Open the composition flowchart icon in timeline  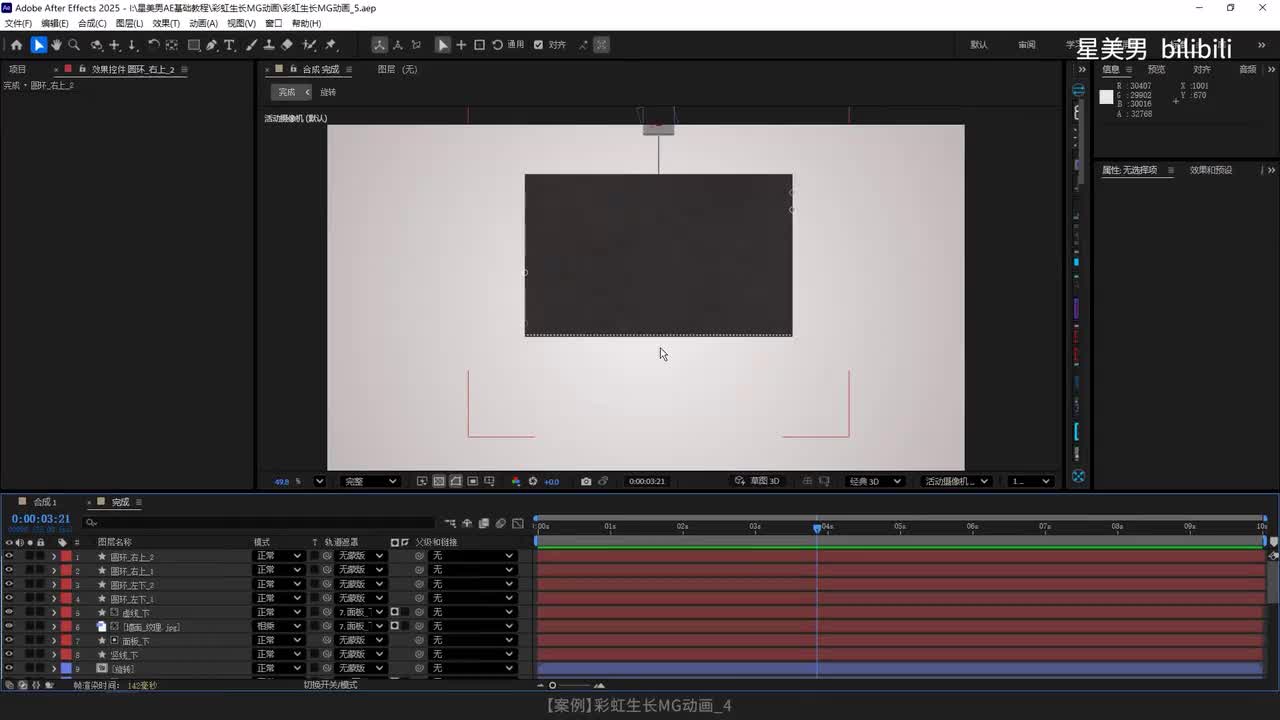pyautogui.click(x=450, y=523)
